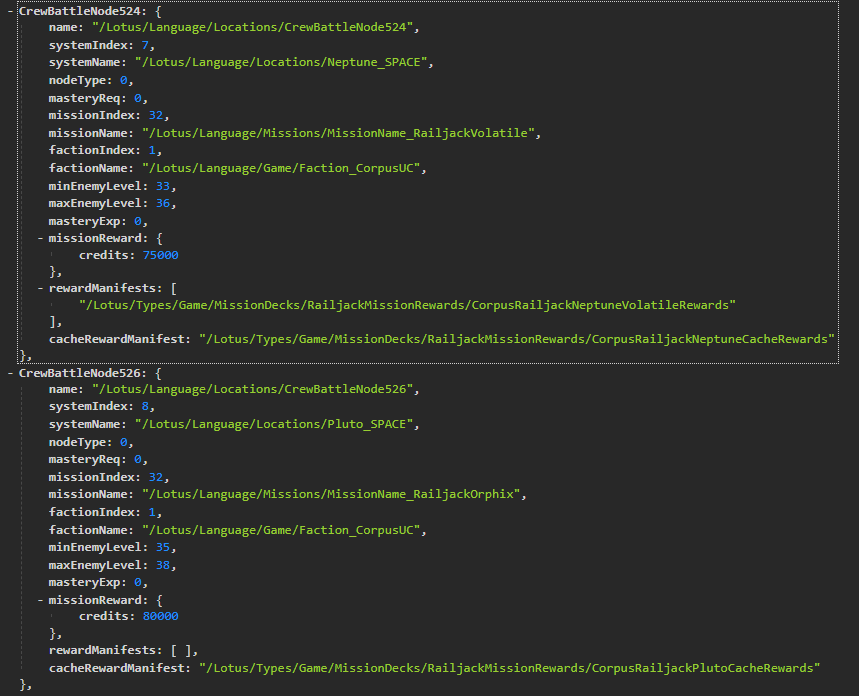Screen dimensions: 859x696
Task: Click the CorpusRailjackNeptuneCacheRewards path
Action: [517, 339]
